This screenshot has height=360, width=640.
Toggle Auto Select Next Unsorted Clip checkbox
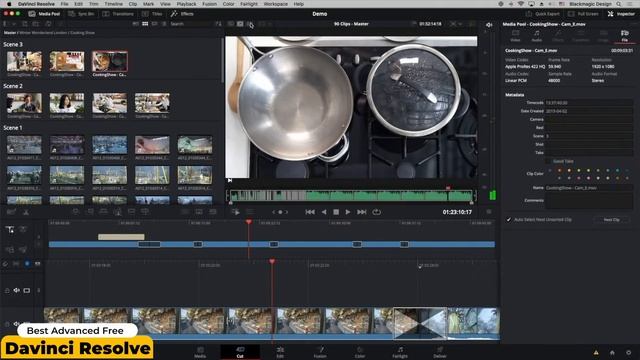509,220
